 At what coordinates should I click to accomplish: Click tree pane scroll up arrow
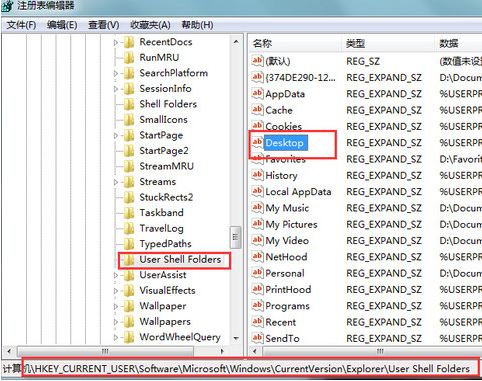pyautogui.click(x=236, y=42)
